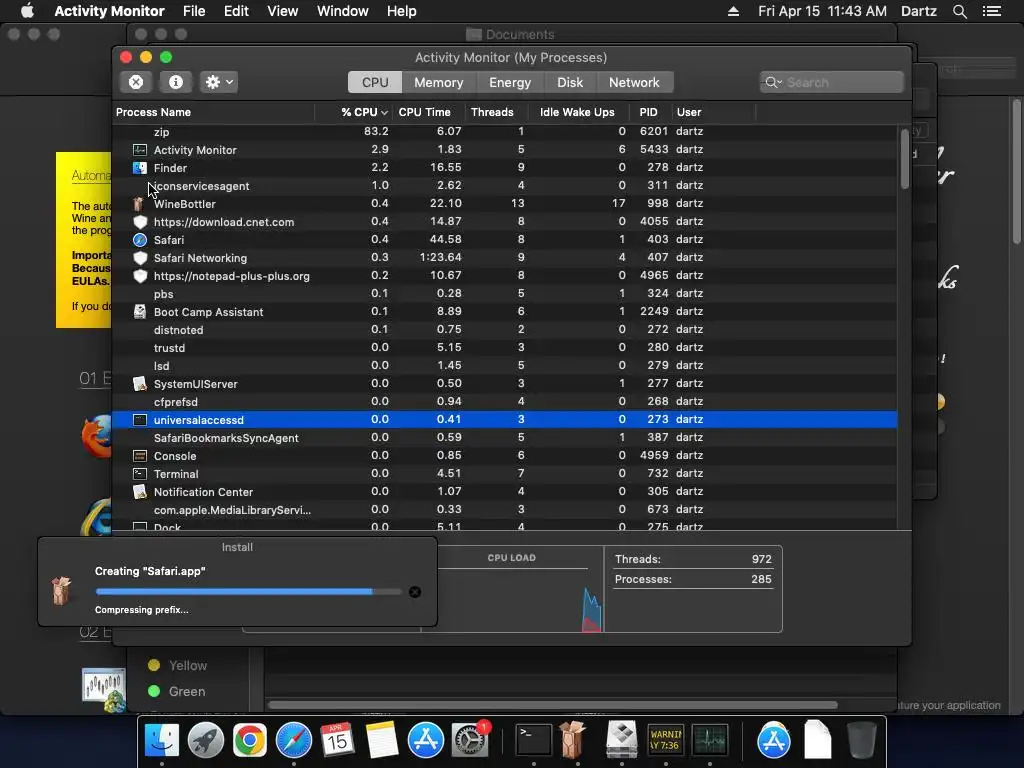The height and width of the screenshot is (768, 1024).
Task: Click the eject icon in menu bar
Action: click(733, 11)
